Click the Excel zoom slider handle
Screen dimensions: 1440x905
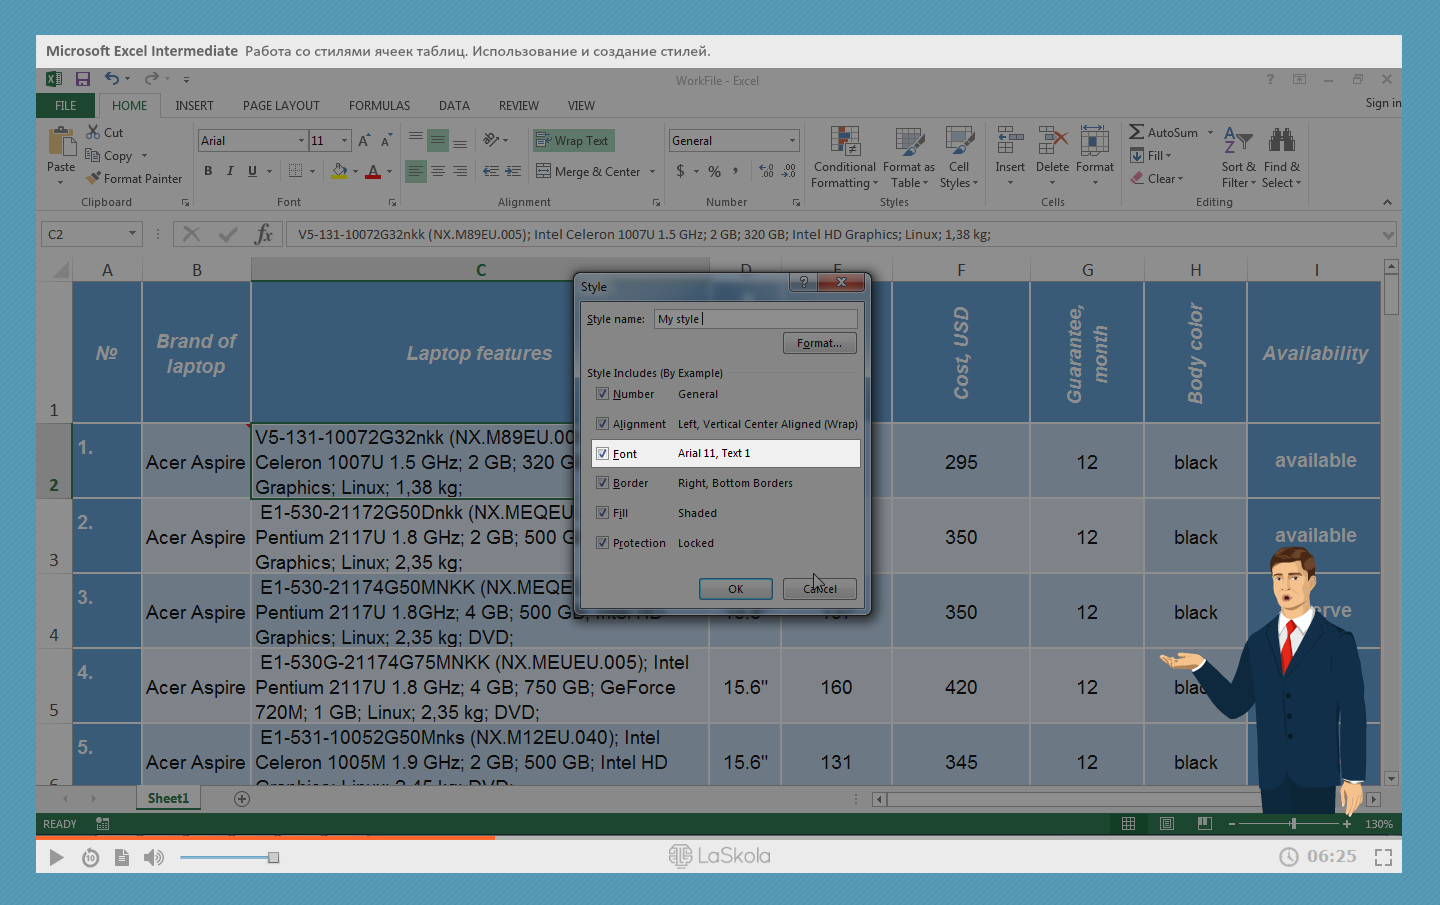pos(1293,824)
